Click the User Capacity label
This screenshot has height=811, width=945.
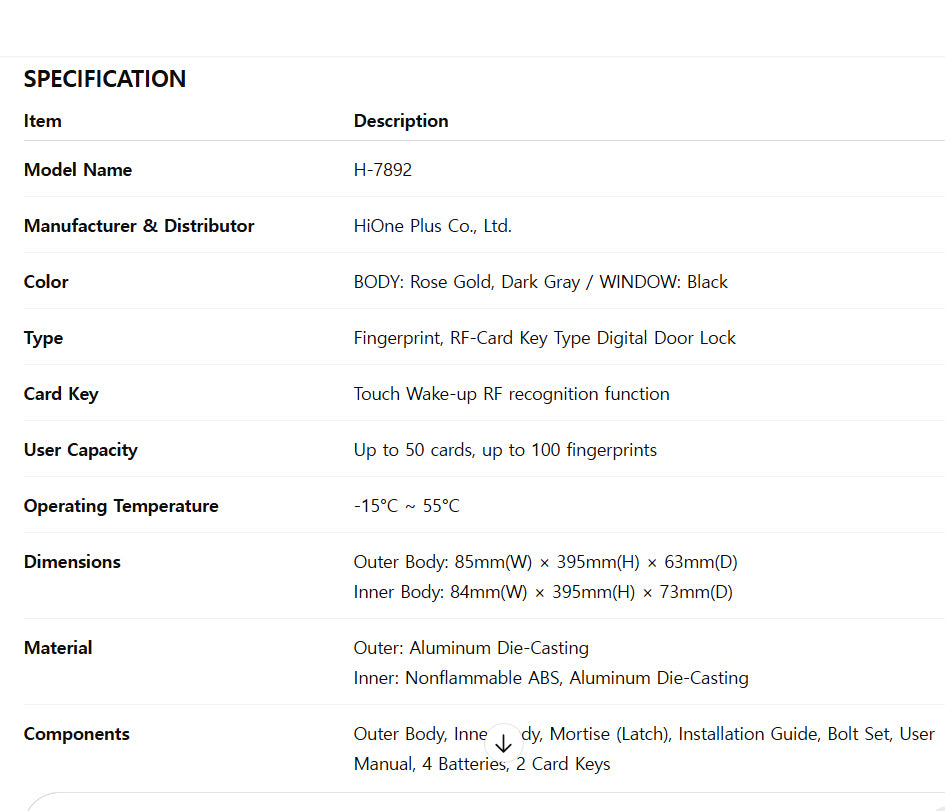(81, 450)
